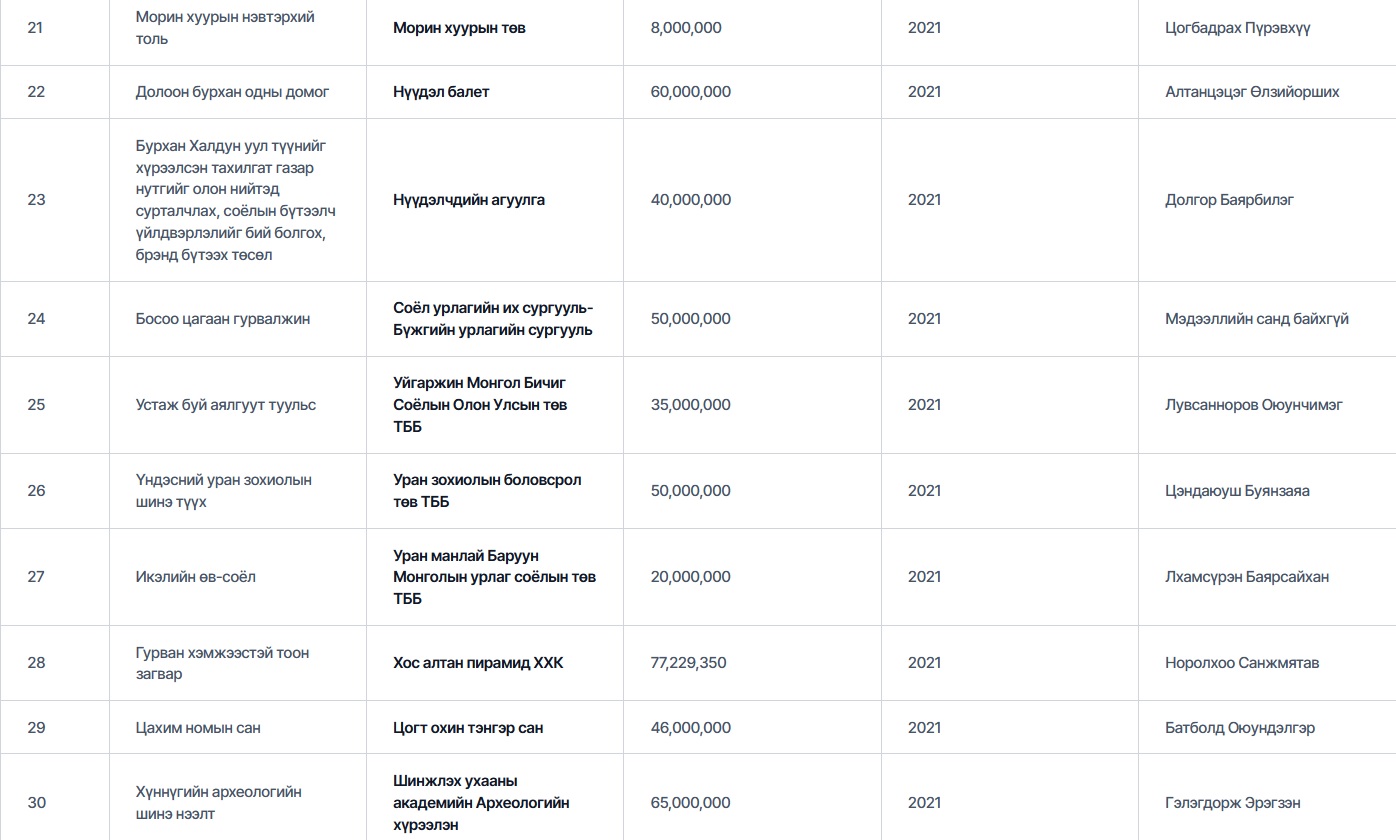This screenshot has width=1396, height=840.
Task: Select the Гурван хэмжээстэй тоон загвар project
Action: (x=222, y=663)
